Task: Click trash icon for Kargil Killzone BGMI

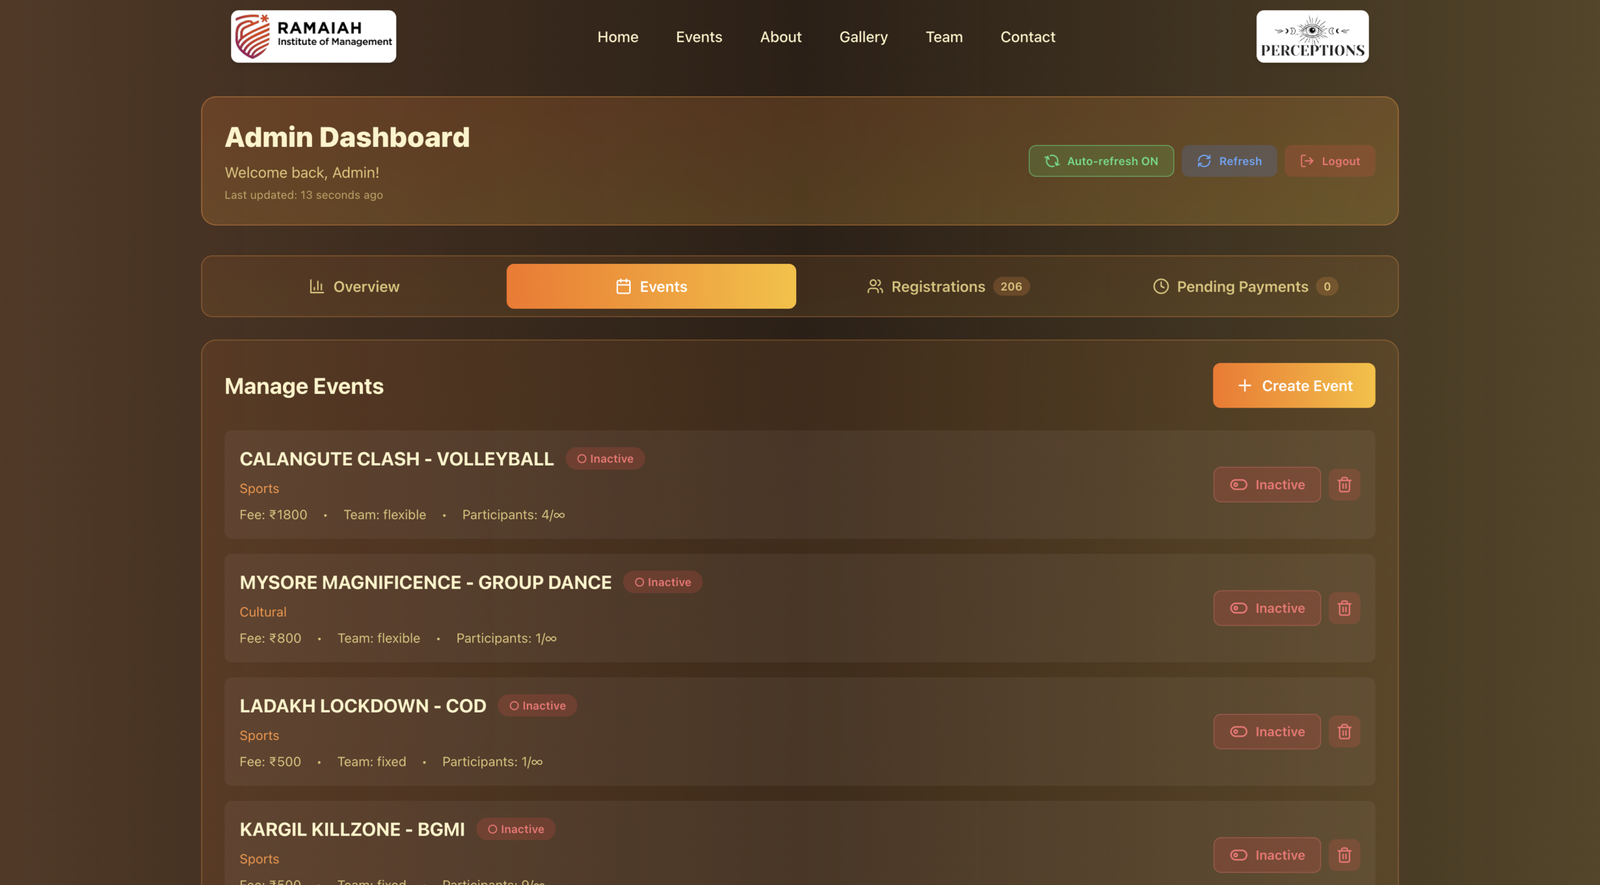Action: (x=1344, y=855)
